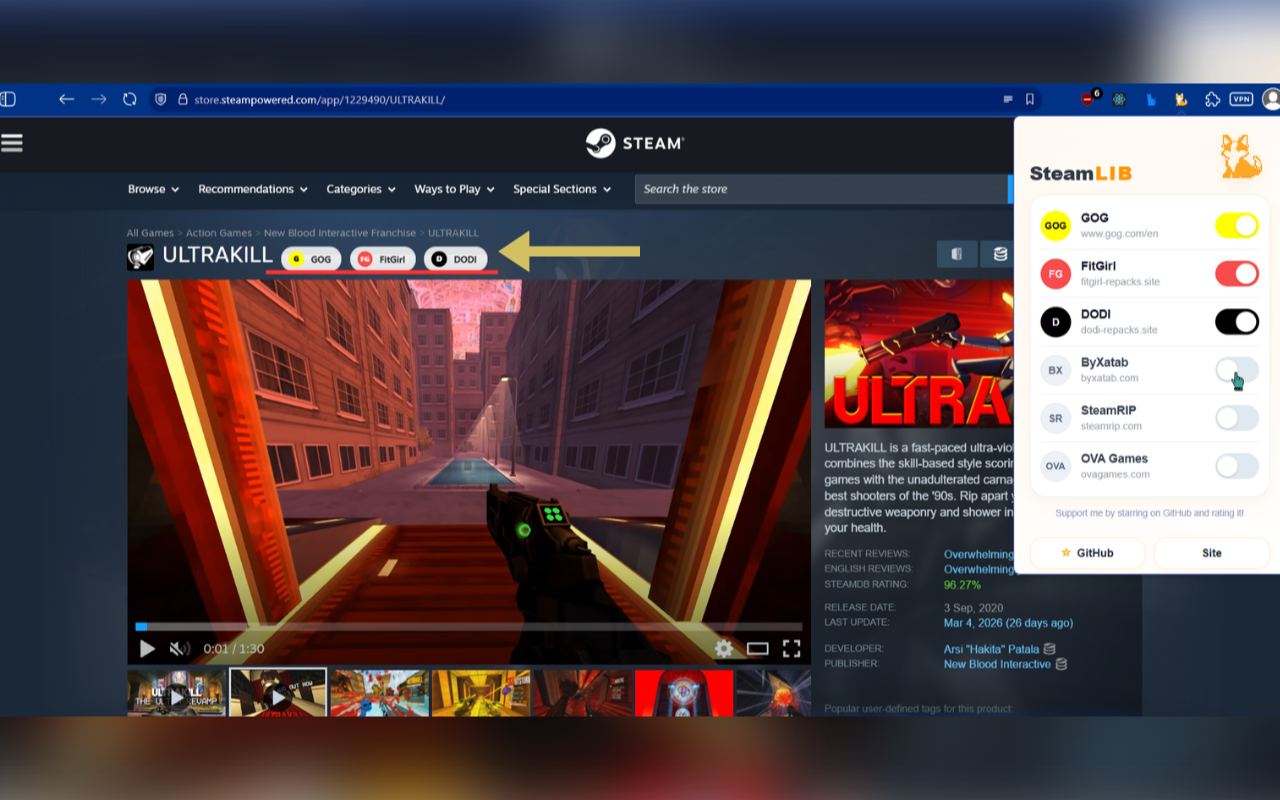Click the padlock site info icon

click(183, 100)
